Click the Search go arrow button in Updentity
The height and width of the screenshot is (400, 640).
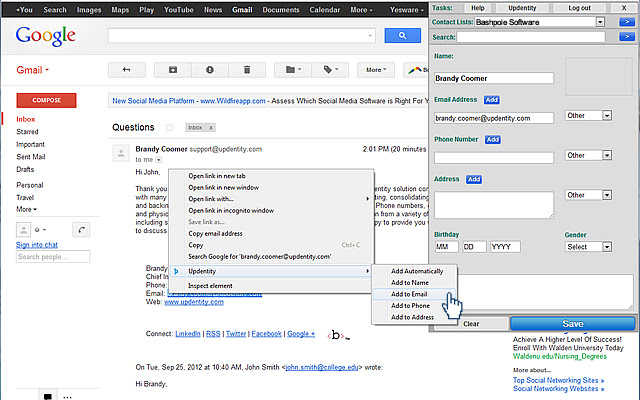click(627, 37)
